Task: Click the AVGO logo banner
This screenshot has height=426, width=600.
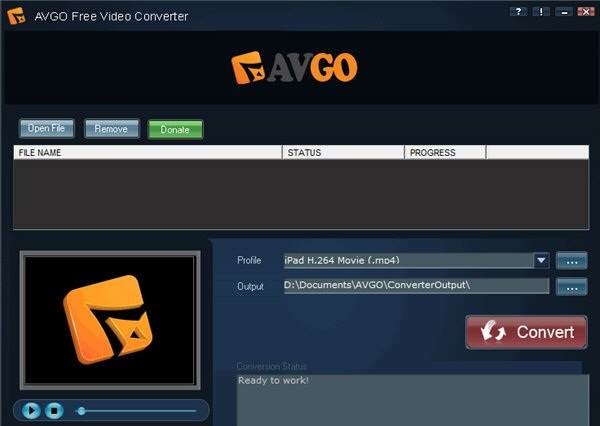Action: click(x=294, y=68)
